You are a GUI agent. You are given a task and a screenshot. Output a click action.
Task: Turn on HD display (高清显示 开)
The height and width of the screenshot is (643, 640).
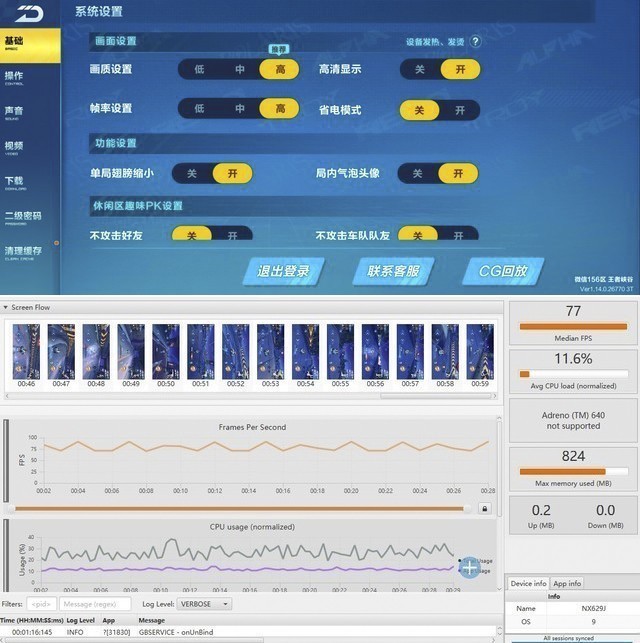(460, 69)
